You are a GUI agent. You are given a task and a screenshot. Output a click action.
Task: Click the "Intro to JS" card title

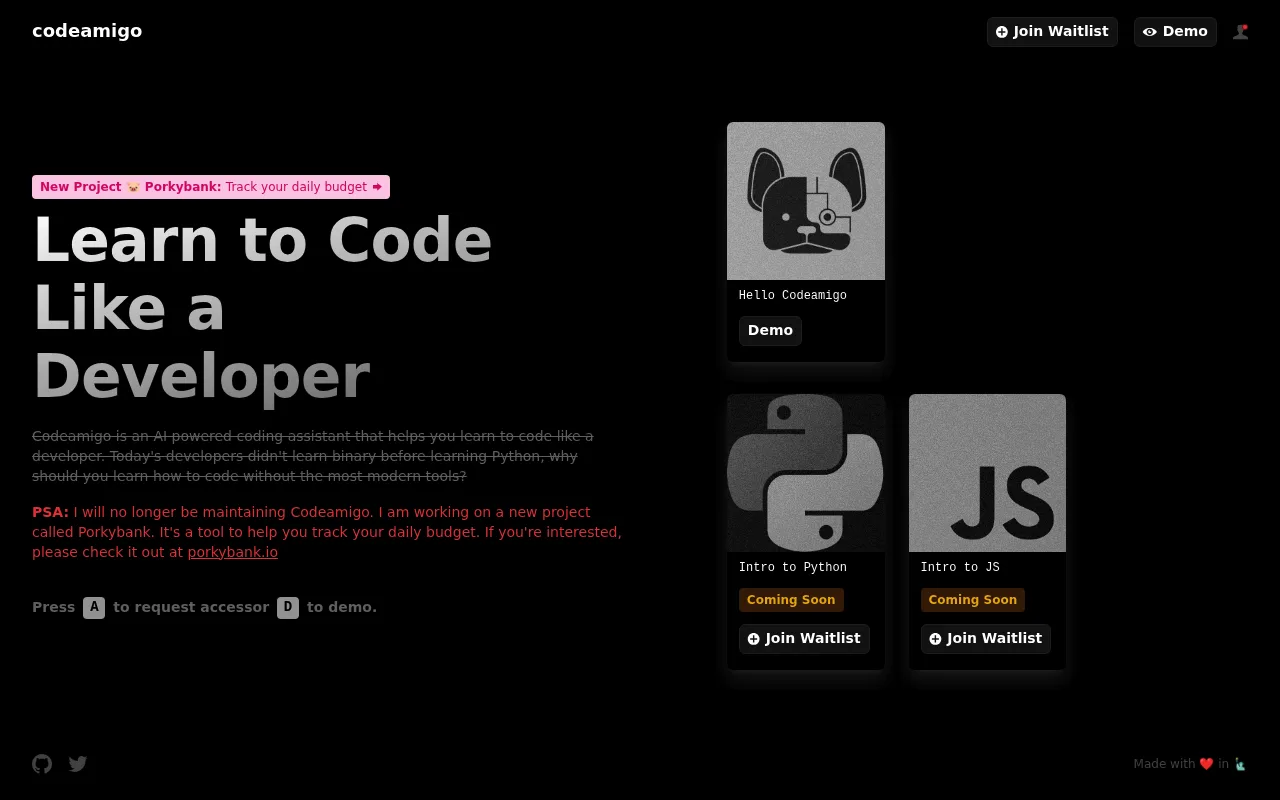pos(960,568)
